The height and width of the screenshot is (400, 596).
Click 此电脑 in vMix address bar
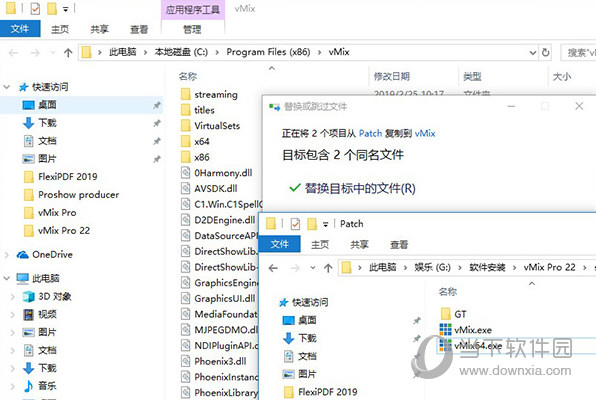[122, 52]
